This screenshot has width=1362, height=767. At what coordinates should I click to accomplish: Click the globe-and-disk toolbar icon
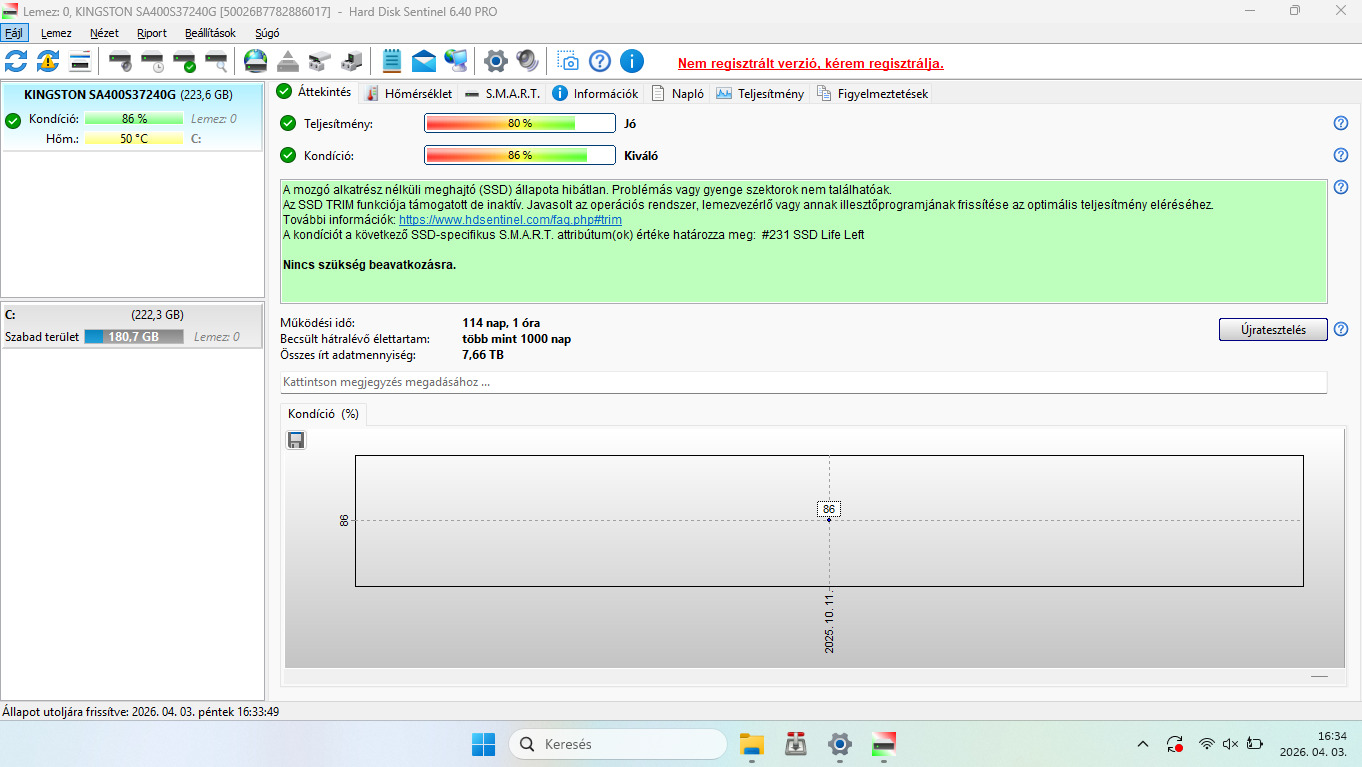pyautogui.click(x=256, y=61)
